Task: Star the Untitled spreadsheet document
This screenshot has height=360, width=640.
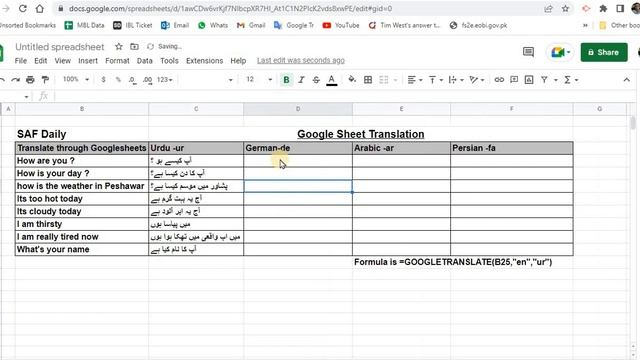Action: [x=119, y=47]
